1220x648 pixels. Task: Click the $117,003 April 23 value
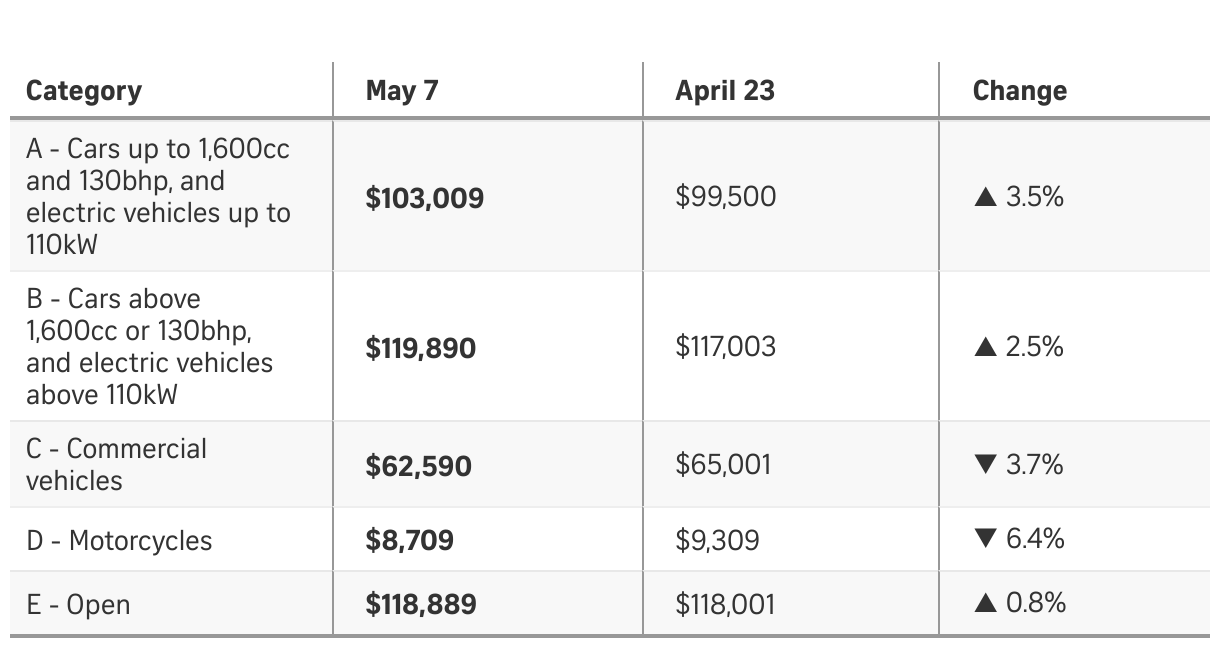coord(725,347)
